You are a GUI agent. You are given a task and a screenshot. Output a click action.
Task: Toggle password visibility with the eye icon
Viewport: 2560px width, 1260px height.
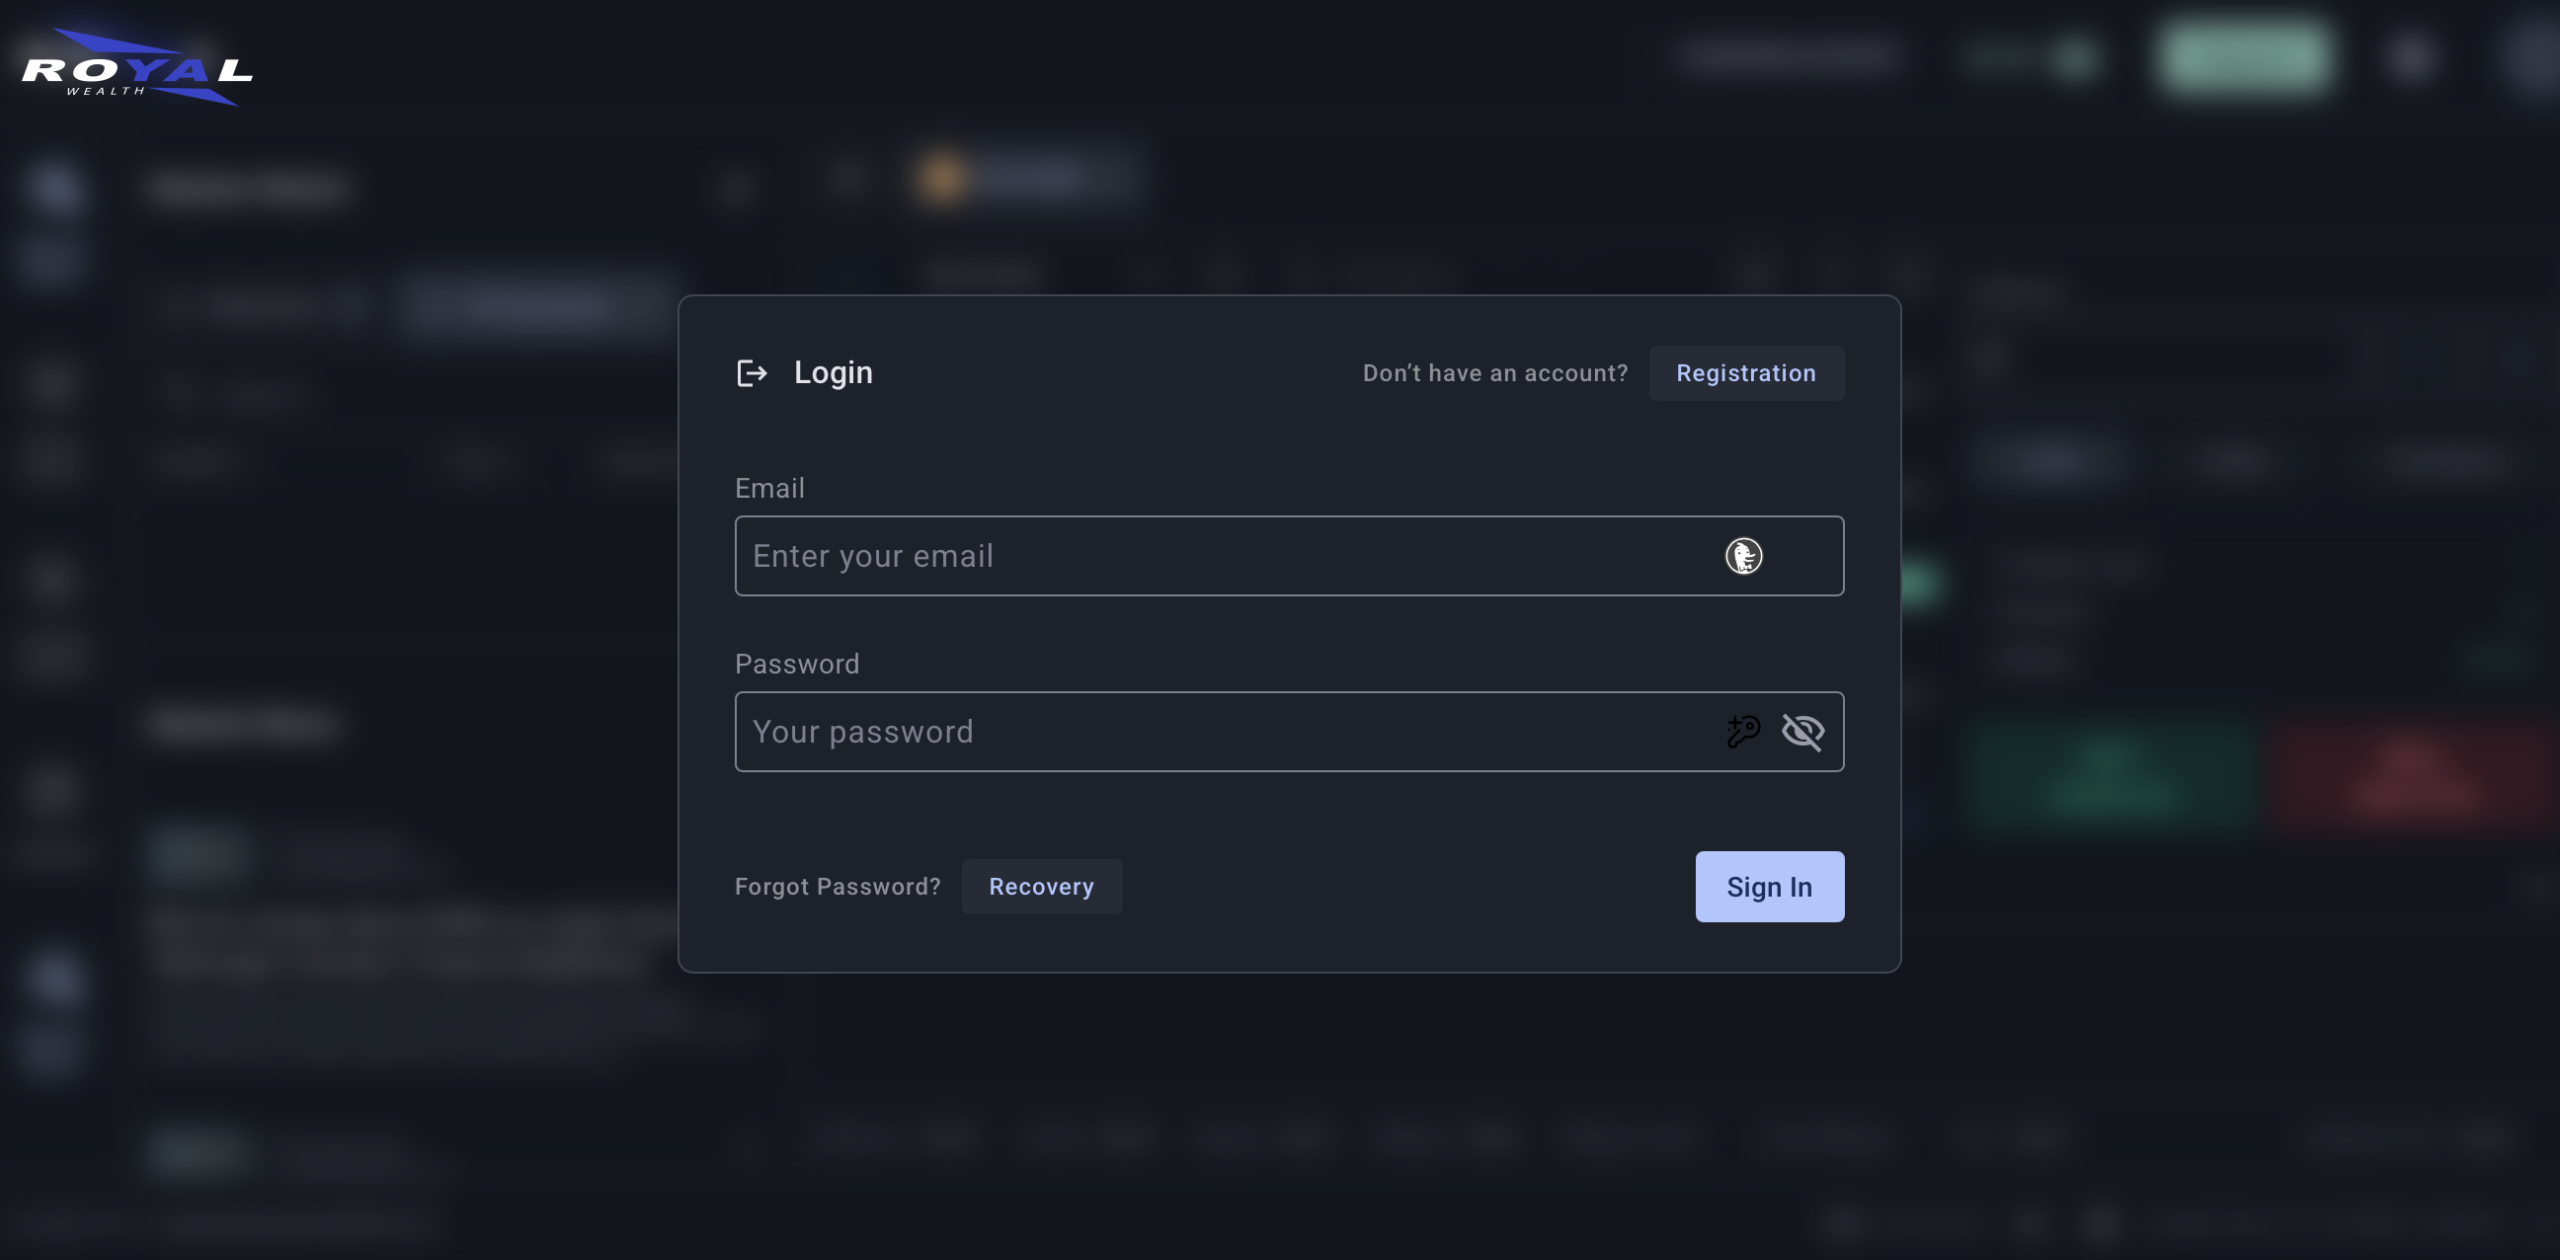point(1803,731)
